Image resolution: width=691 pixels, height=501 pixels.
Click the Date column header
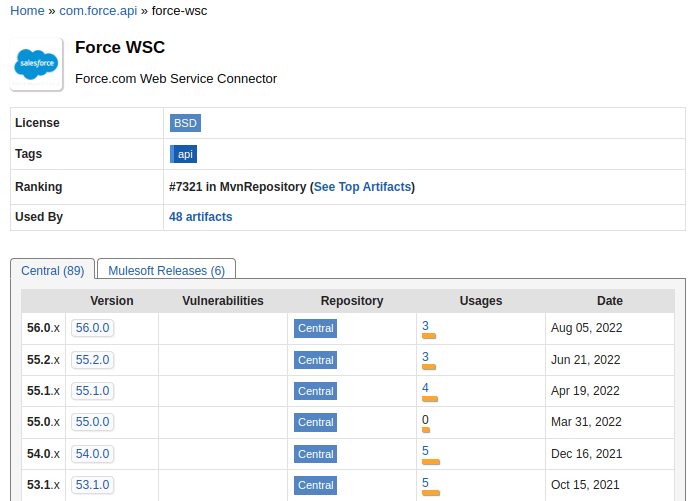609,301
